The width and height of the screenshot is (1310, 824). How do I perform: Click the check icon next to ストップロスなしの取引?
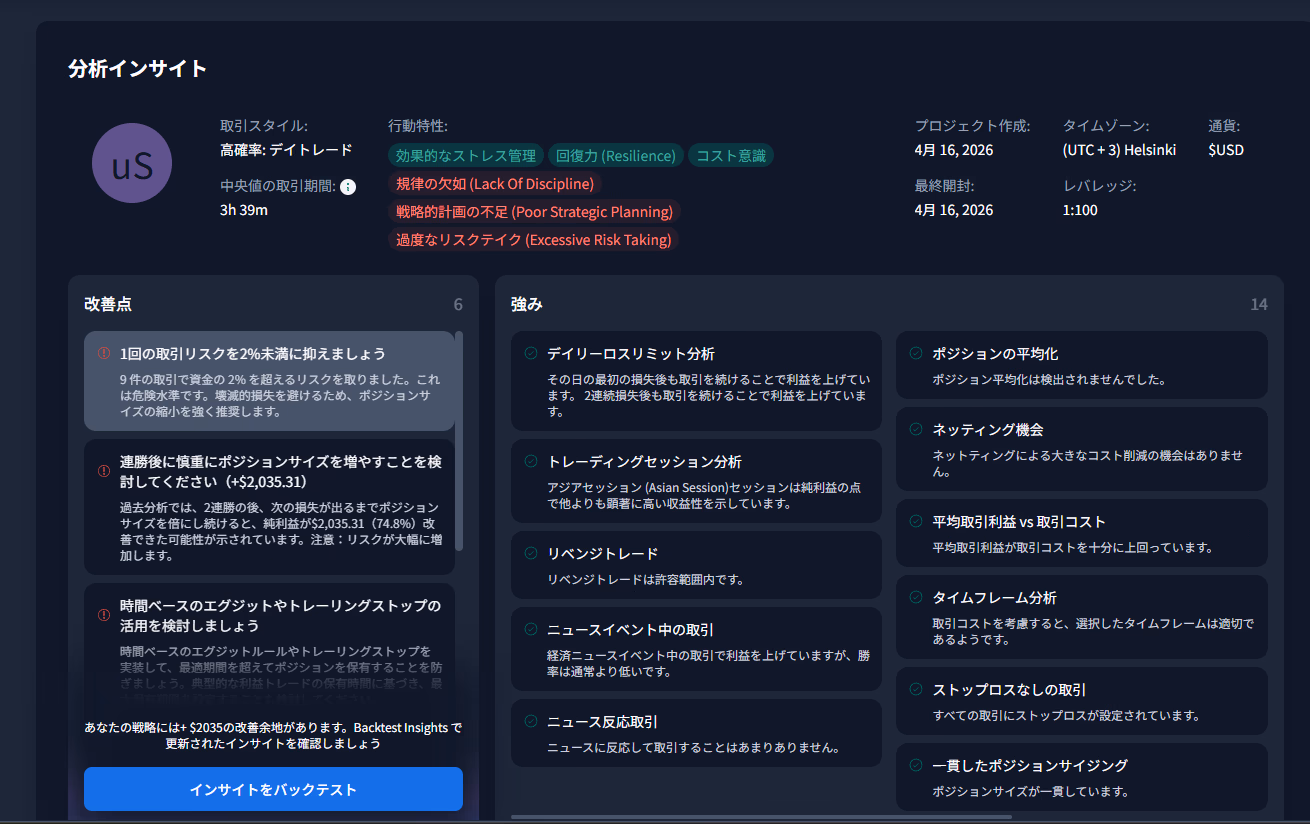pyautogui.click(x=914, y=689)
